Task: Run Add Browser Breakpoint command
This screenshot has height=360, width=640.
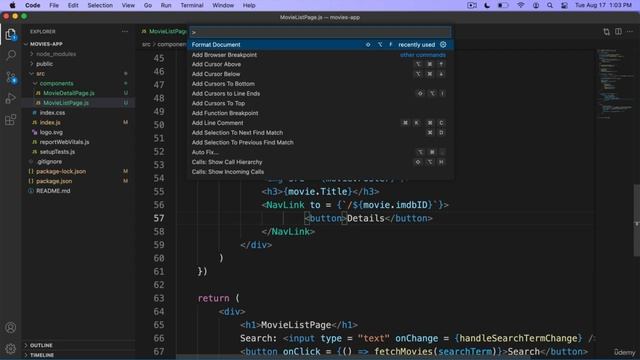Action: tap(320, 55)
